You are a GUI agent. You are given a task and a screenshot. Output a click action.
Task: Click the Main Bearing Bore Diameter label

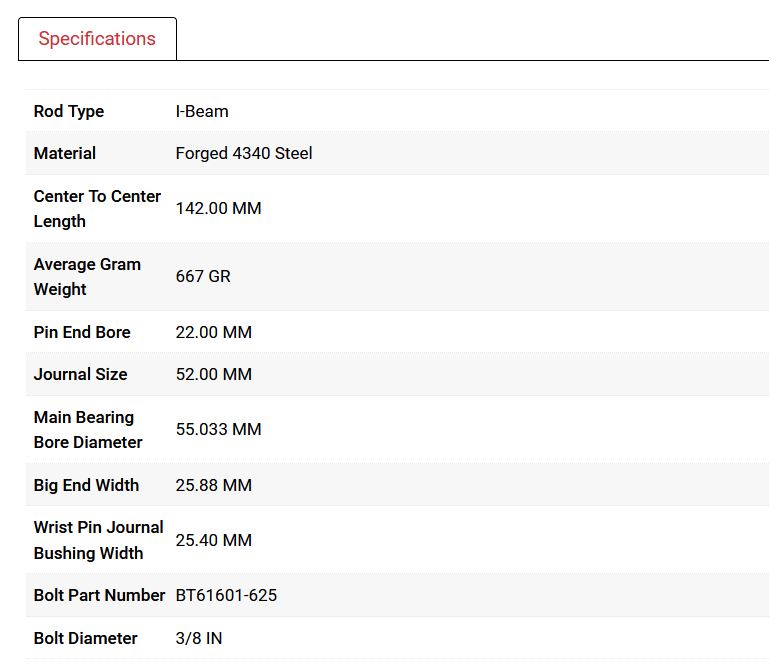click(88, 429)
